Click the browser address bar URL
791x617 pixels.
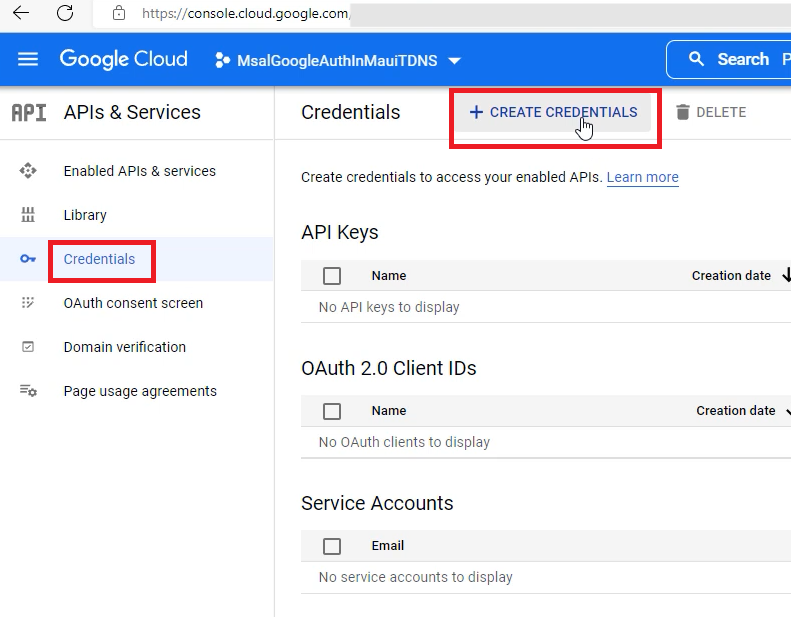[245, 13]
